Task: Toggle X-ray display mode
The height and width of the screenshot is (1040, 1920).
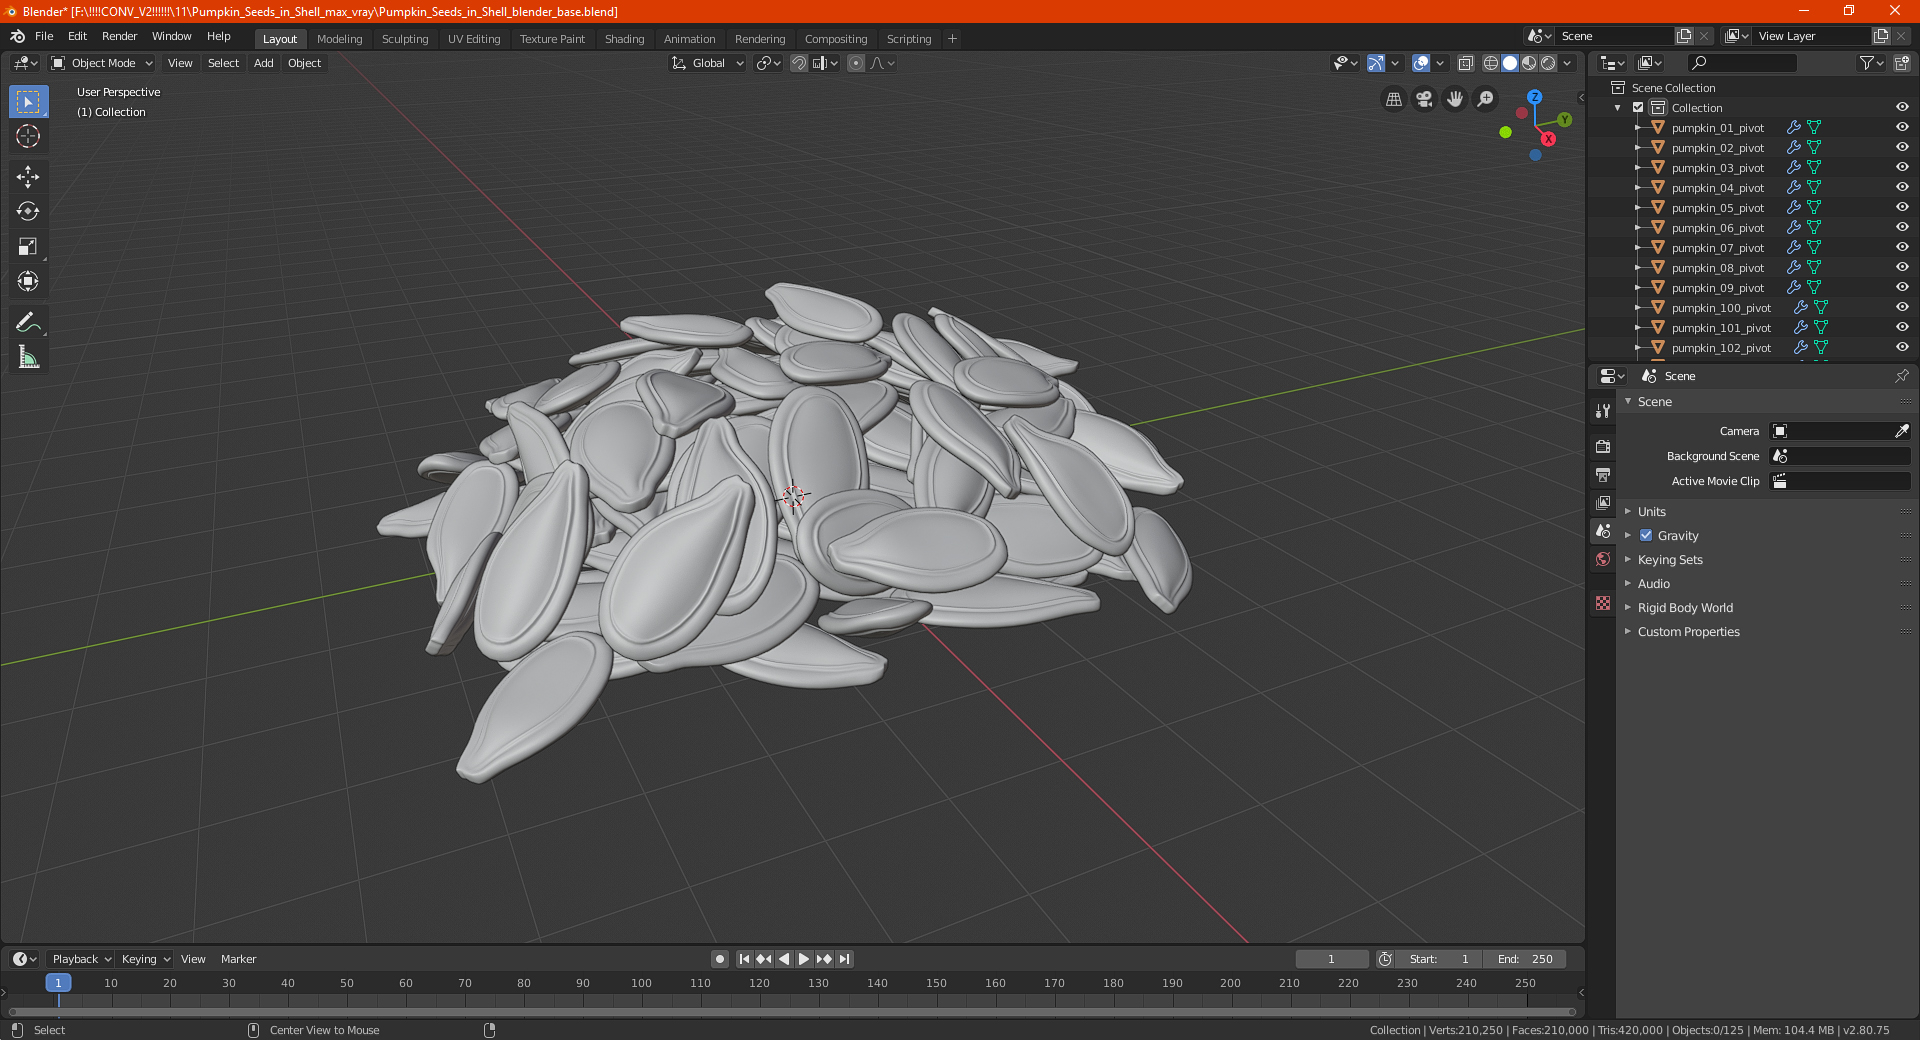Action: (x=1465, y=63)
